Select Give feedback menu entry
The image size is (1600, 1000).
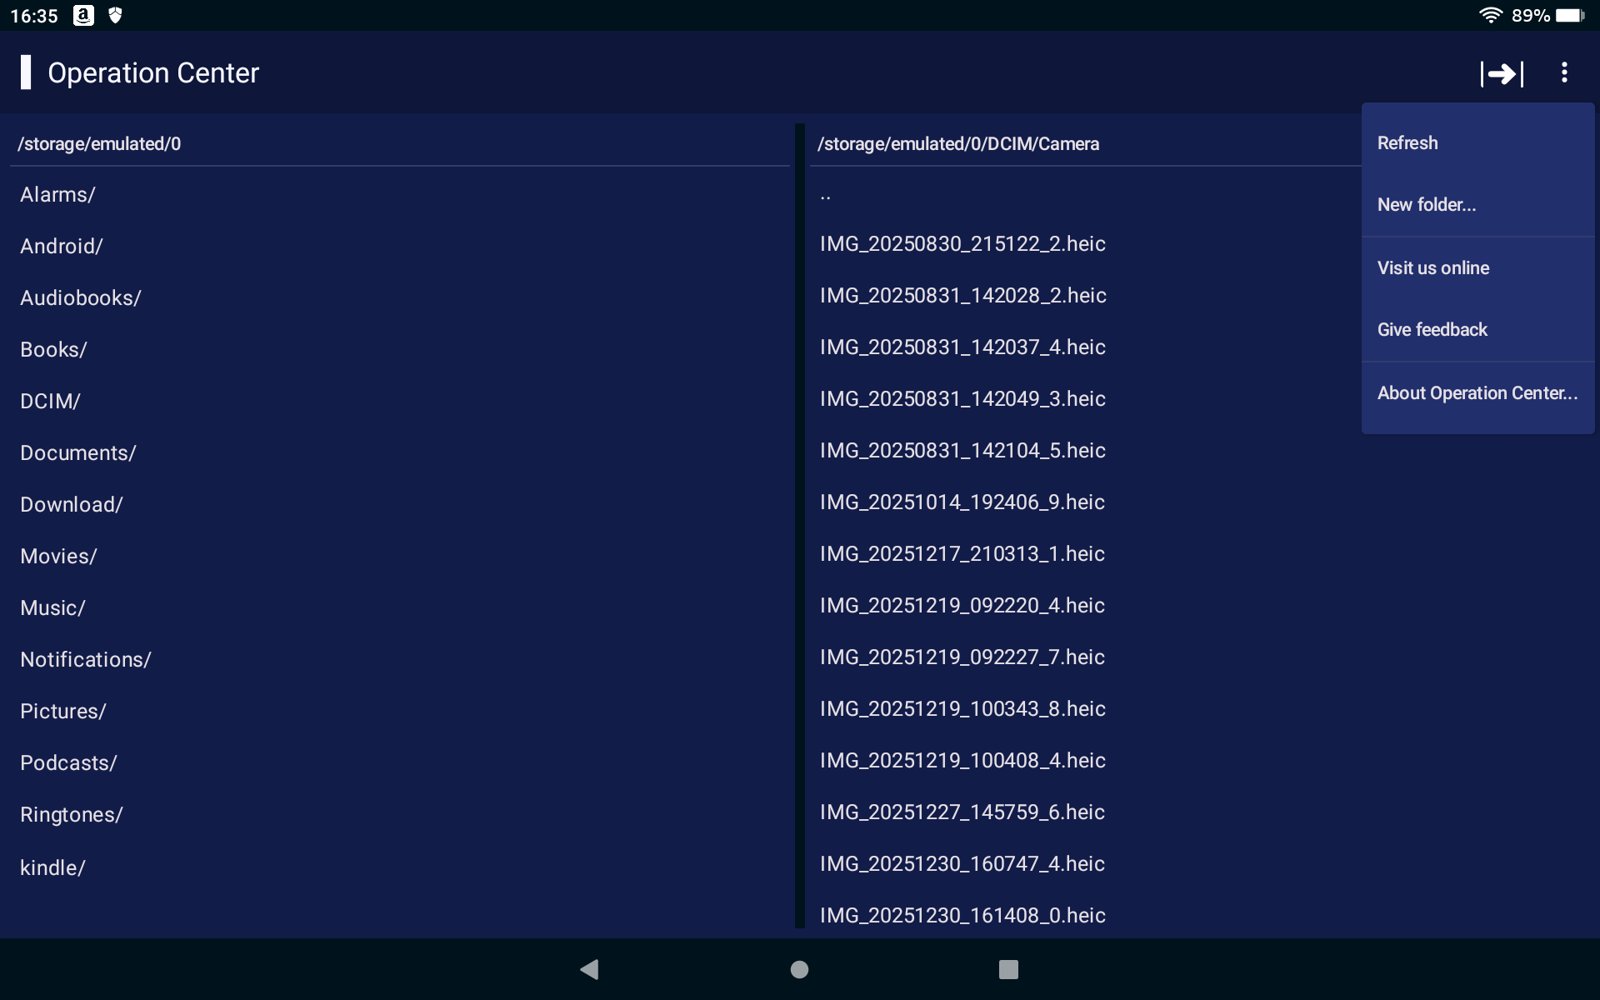click(x=1431, y=330)
